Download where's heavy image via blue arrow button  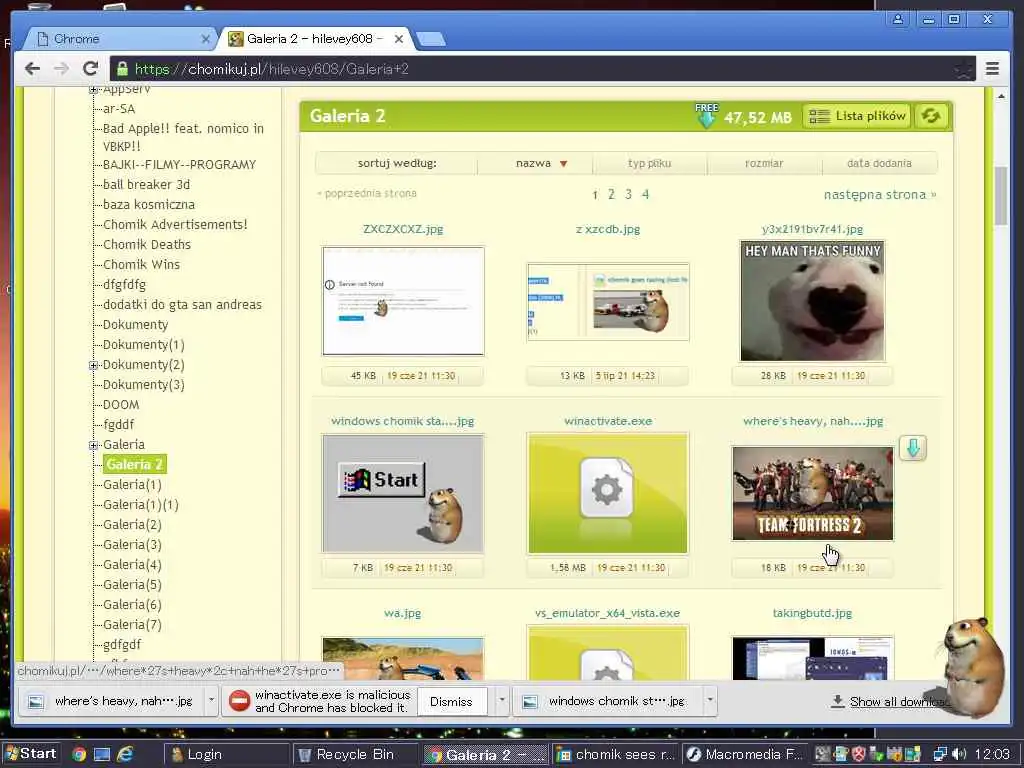pos(912,448)
